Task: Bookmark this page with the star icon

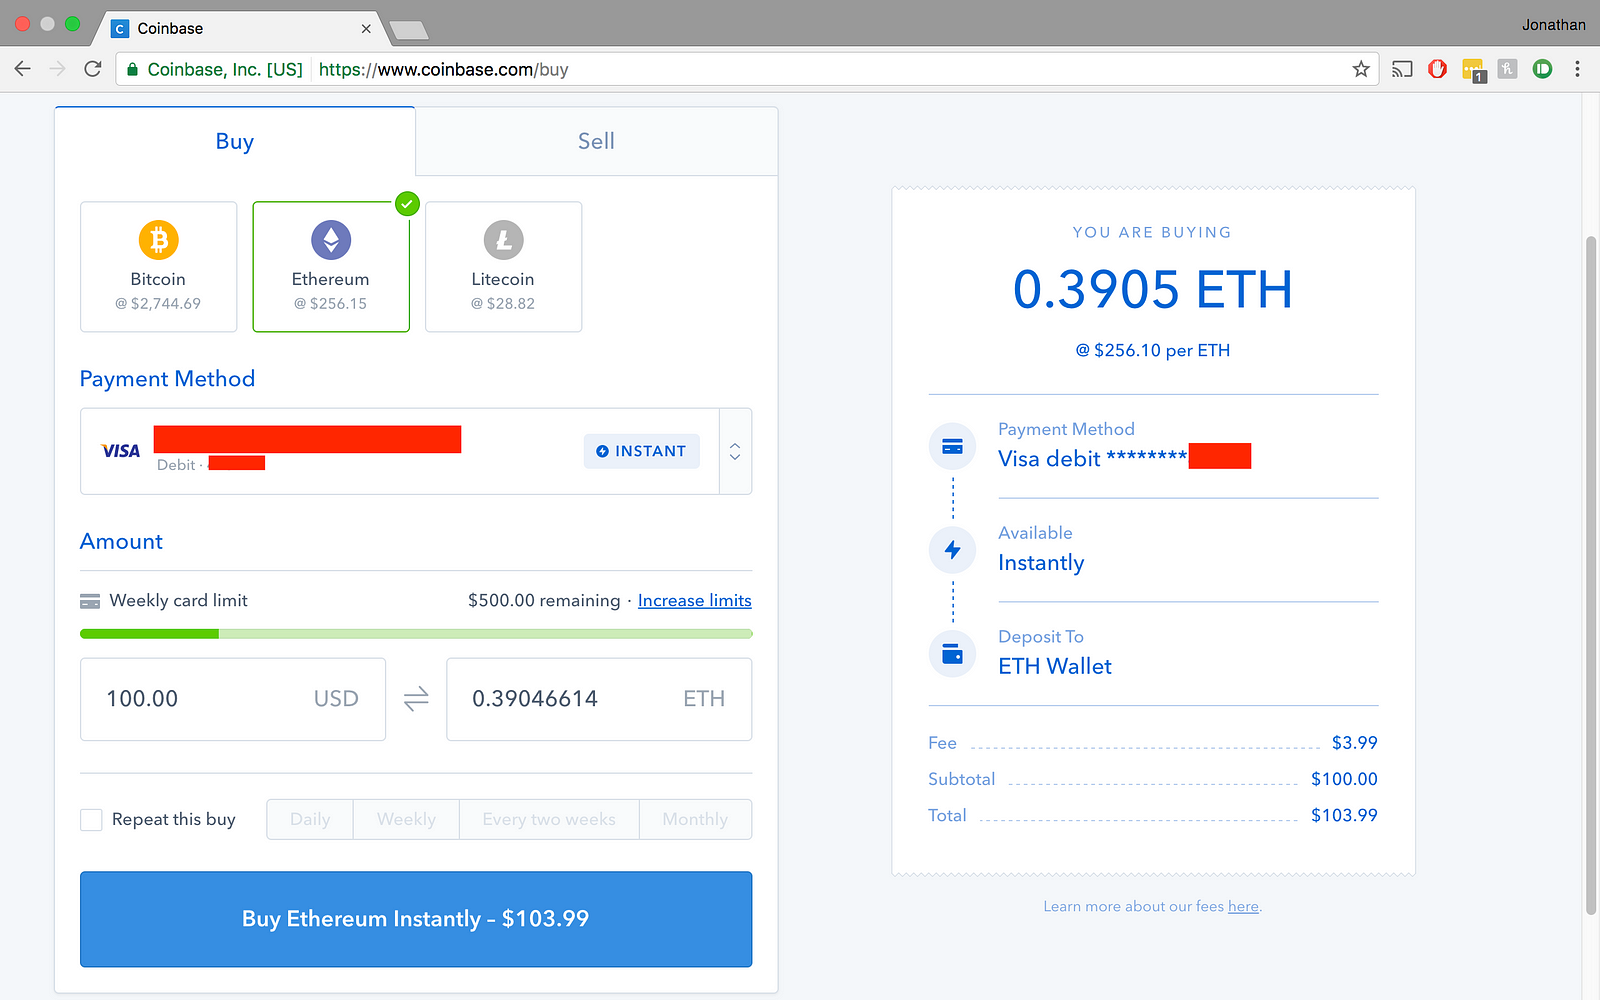Action: 1360,69
